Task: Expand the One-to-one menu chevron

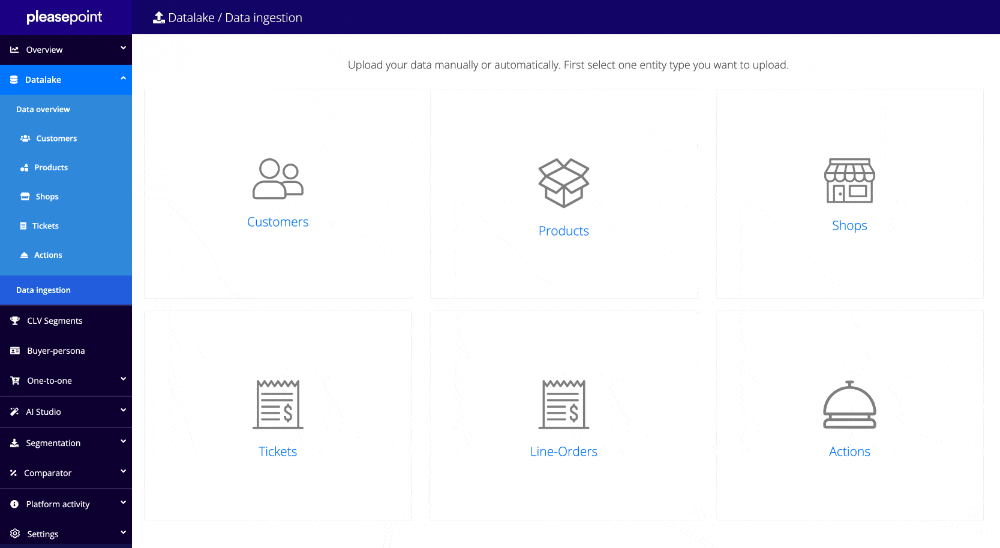Action: coord(123,379)
